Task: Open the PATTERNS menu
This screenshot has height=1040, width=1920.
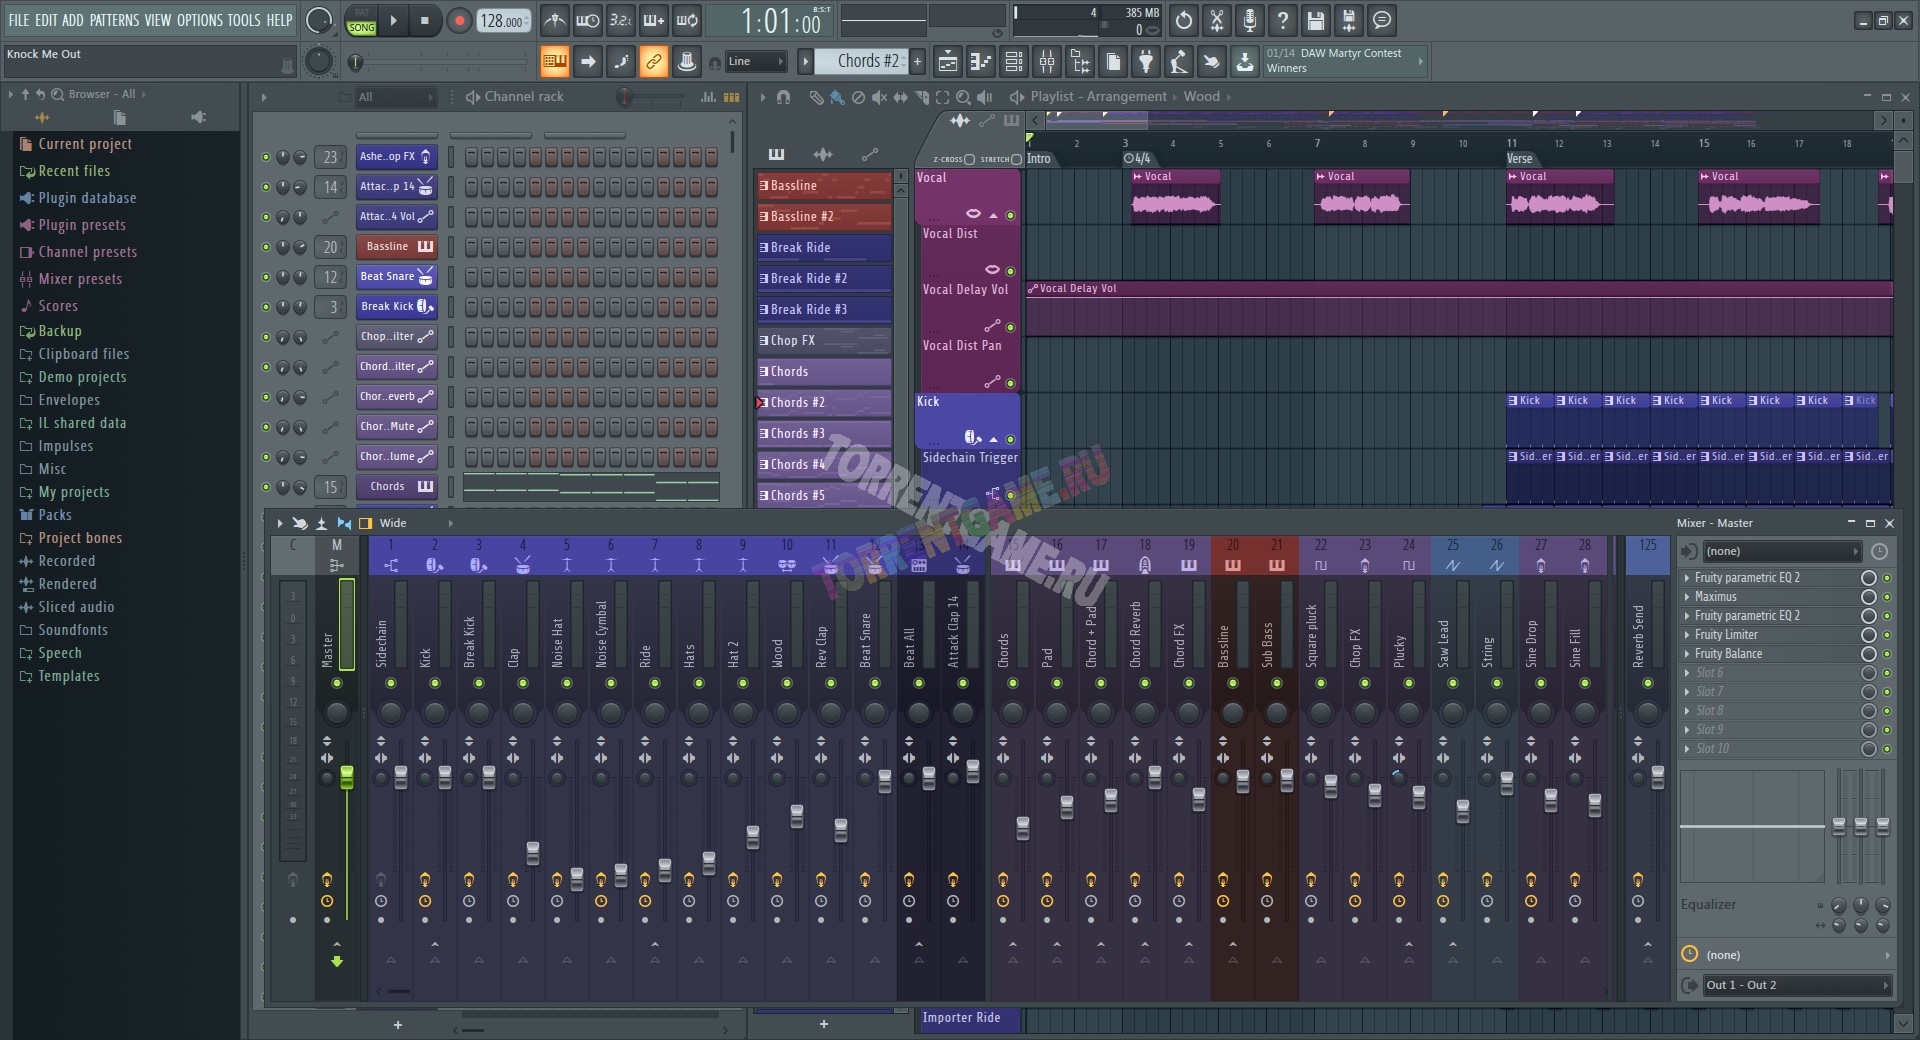Action: pyautogui.click(x=114, y=20)
